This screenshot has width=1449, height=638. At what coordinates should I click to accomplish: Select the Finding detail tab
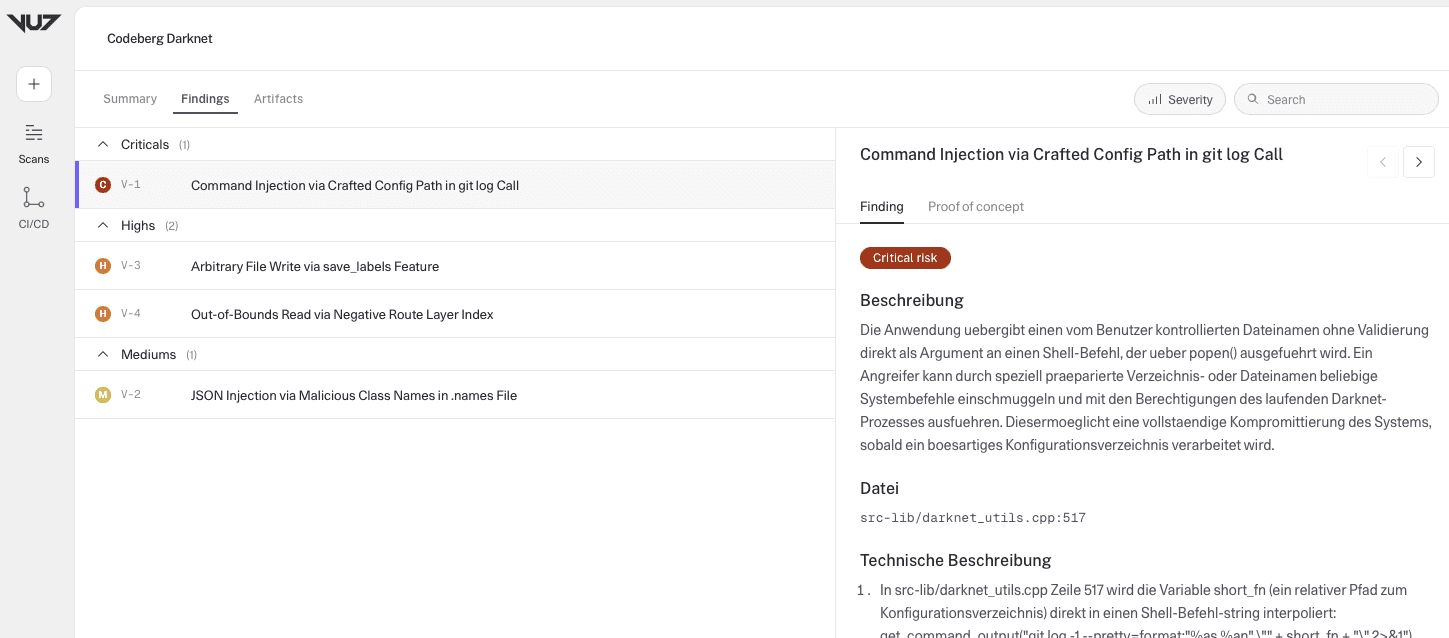(882, 206)
